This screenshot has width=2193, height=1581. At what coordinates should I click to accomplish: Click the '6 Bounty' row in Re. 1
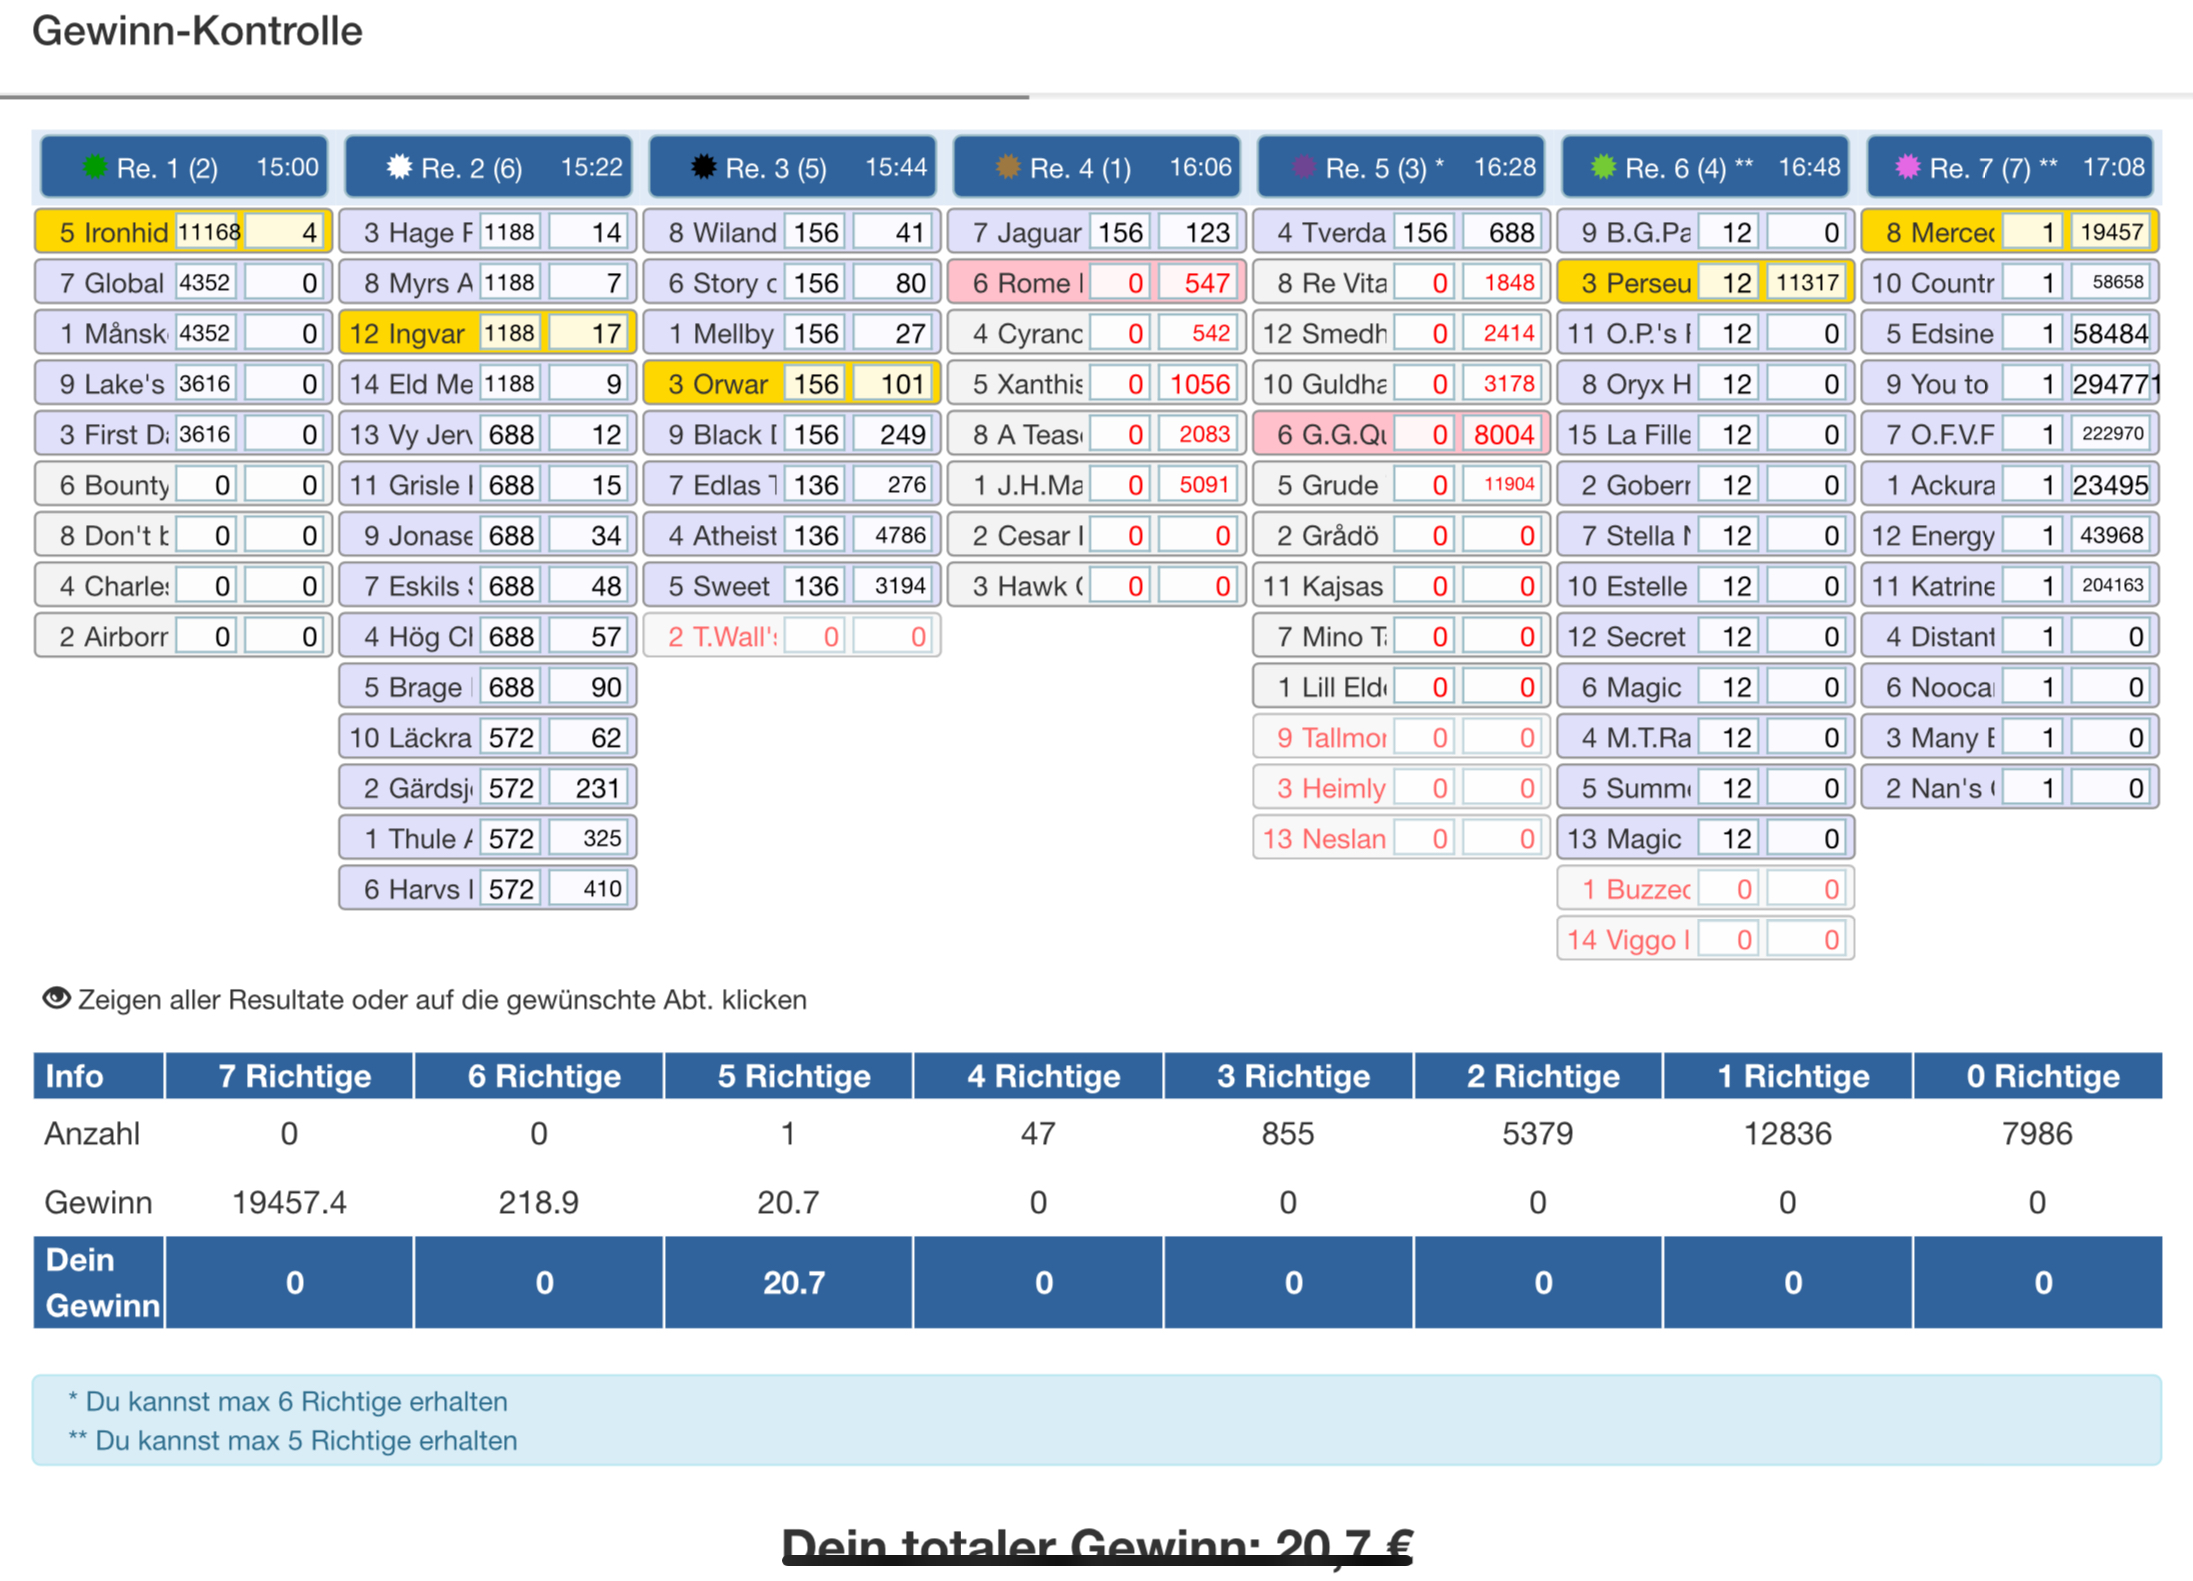184,485
